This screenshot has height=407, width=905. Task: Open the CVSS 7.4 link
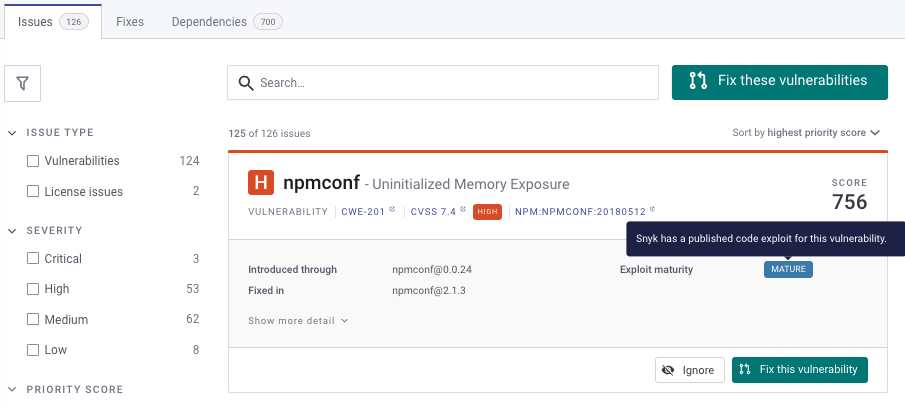click(433, 212)
